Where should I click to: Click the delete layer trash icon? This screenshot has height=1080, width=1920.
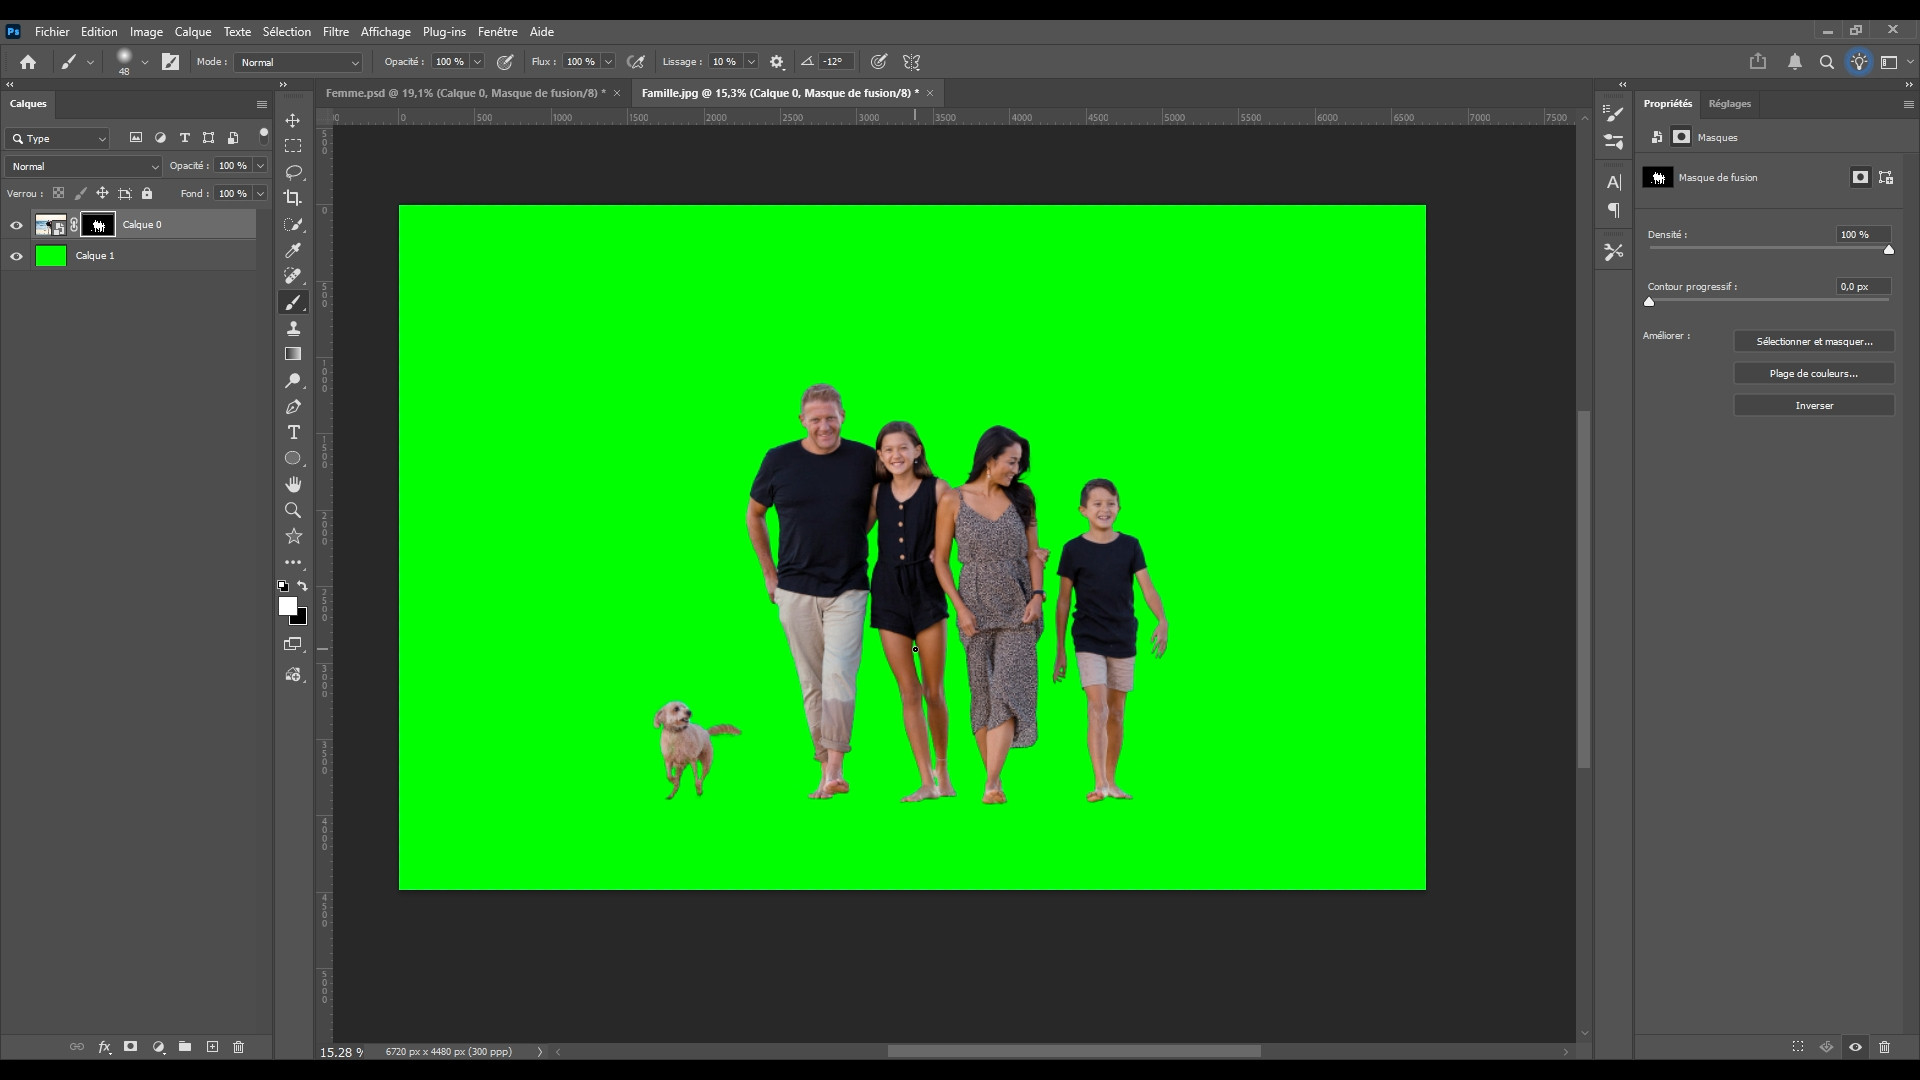tap(238, 1047)
